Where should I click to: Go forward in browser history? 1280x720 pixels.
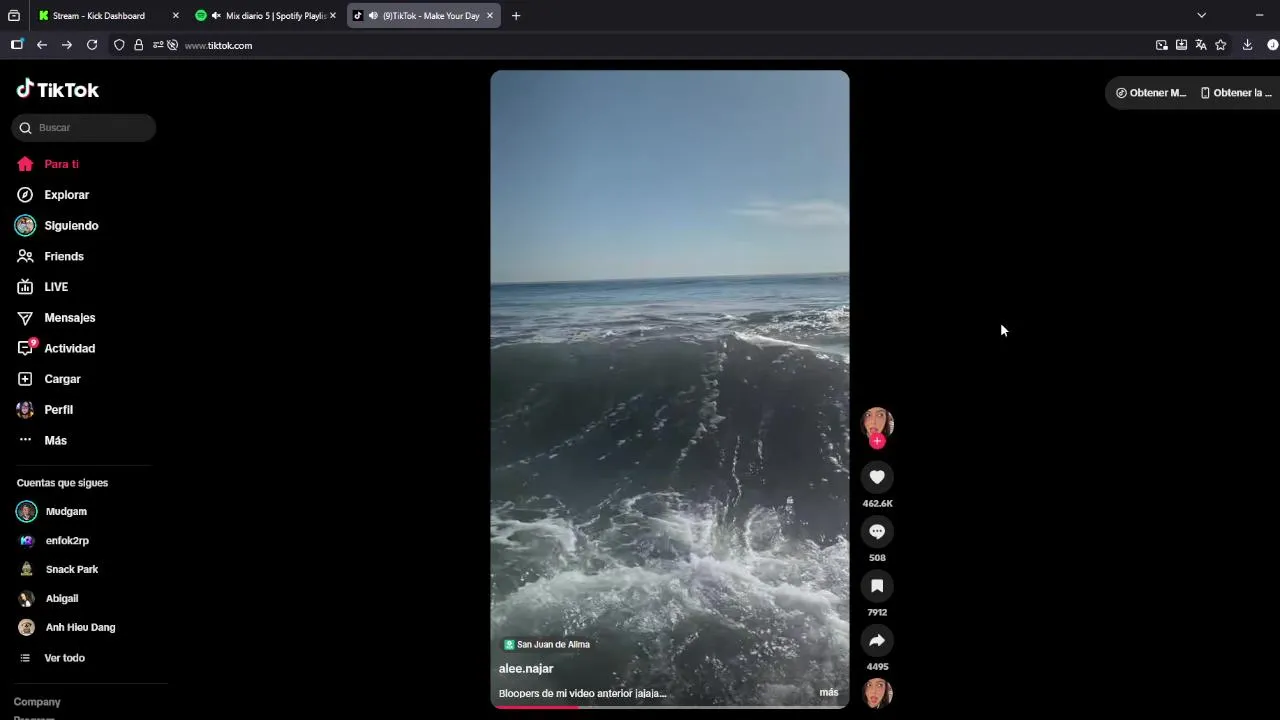pos(67,45)
